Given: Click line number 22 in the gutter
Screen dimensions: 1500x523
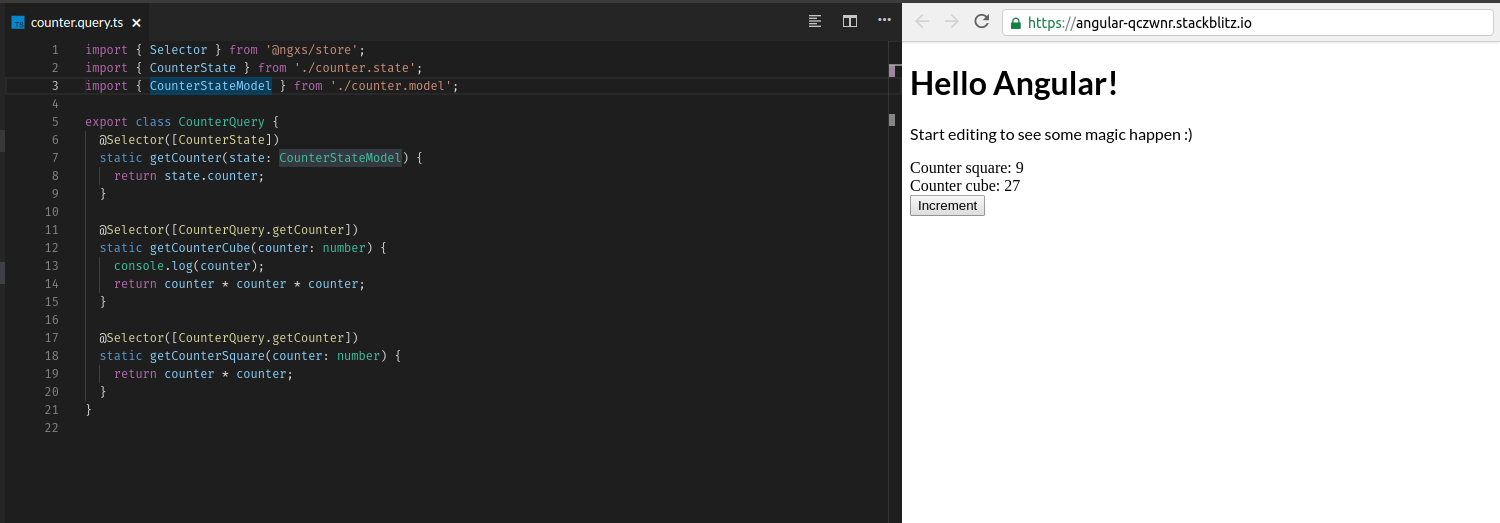Looking at the screenshot, I should pos(52,428).
